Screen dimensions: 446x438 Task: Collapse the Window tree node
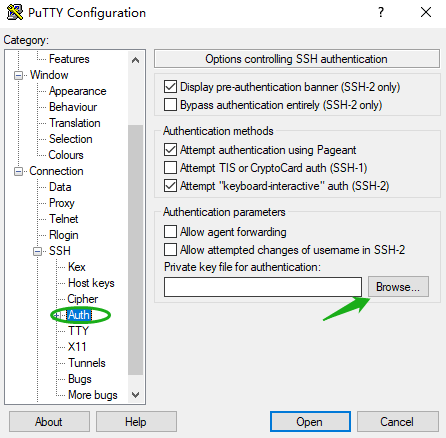18,75
